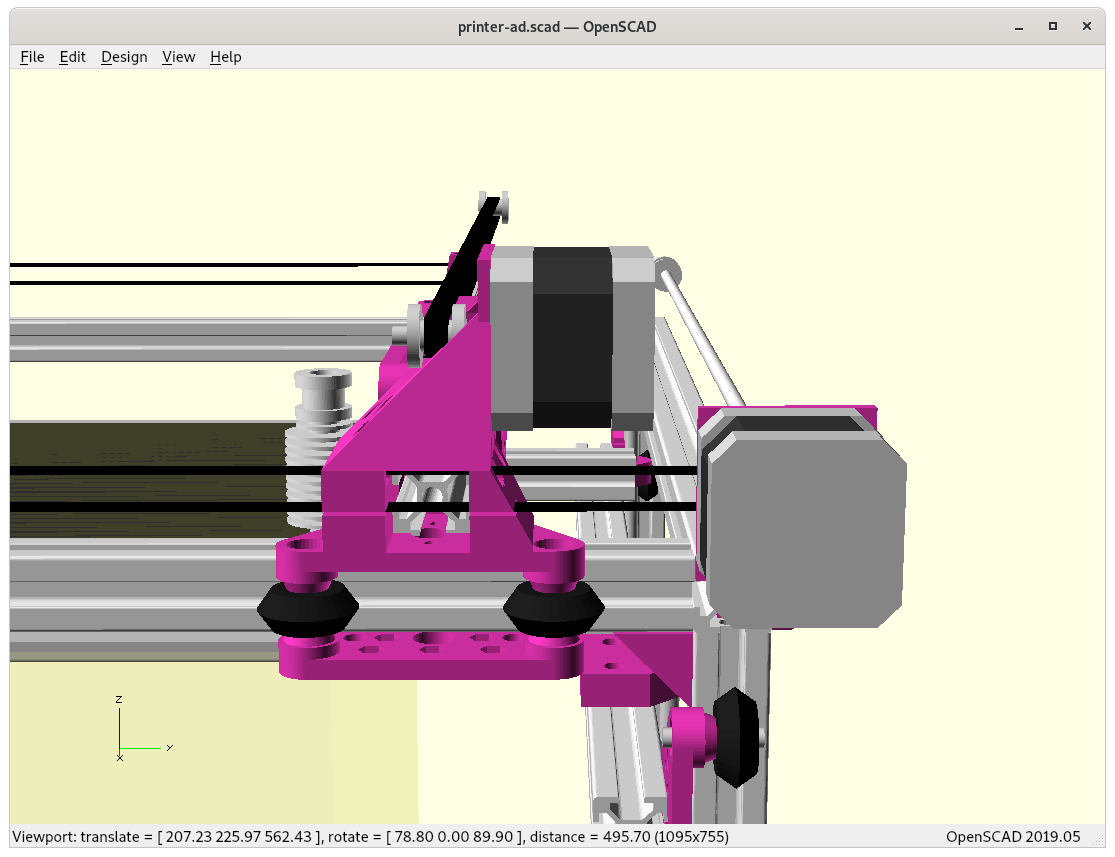Screen dimensions: 1115x857
Task: Click the magenta bottom plate with holes
Action: click(x=430, y=655)
